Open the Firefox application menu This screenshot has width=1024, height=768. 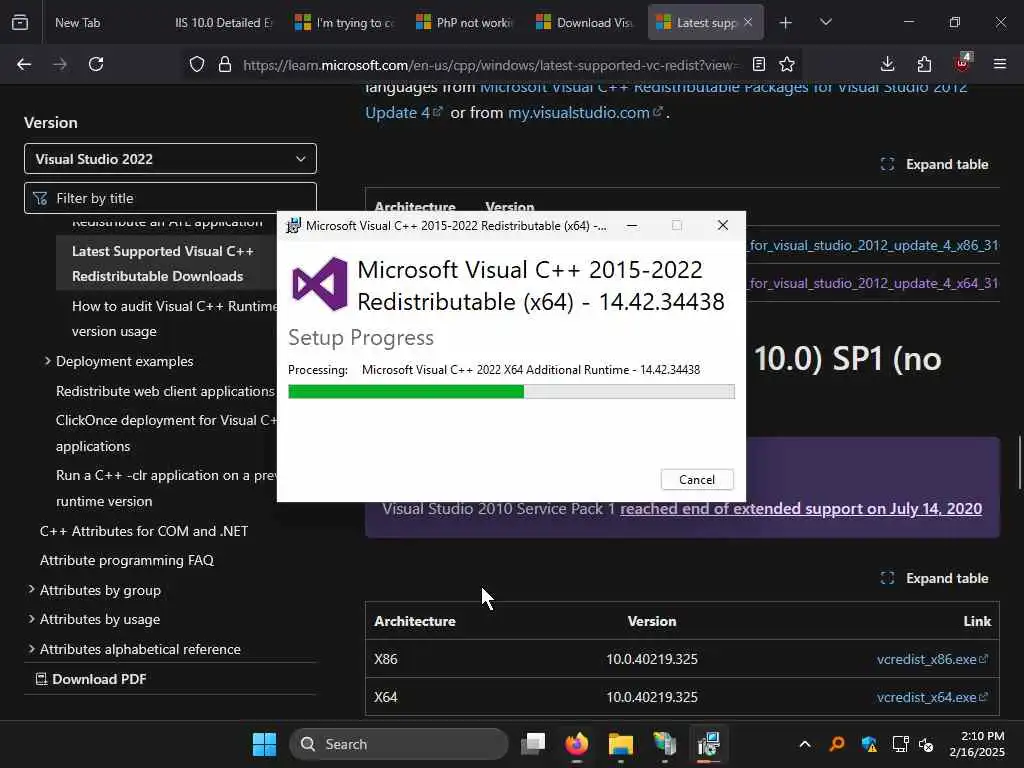[x=999, y=64]
